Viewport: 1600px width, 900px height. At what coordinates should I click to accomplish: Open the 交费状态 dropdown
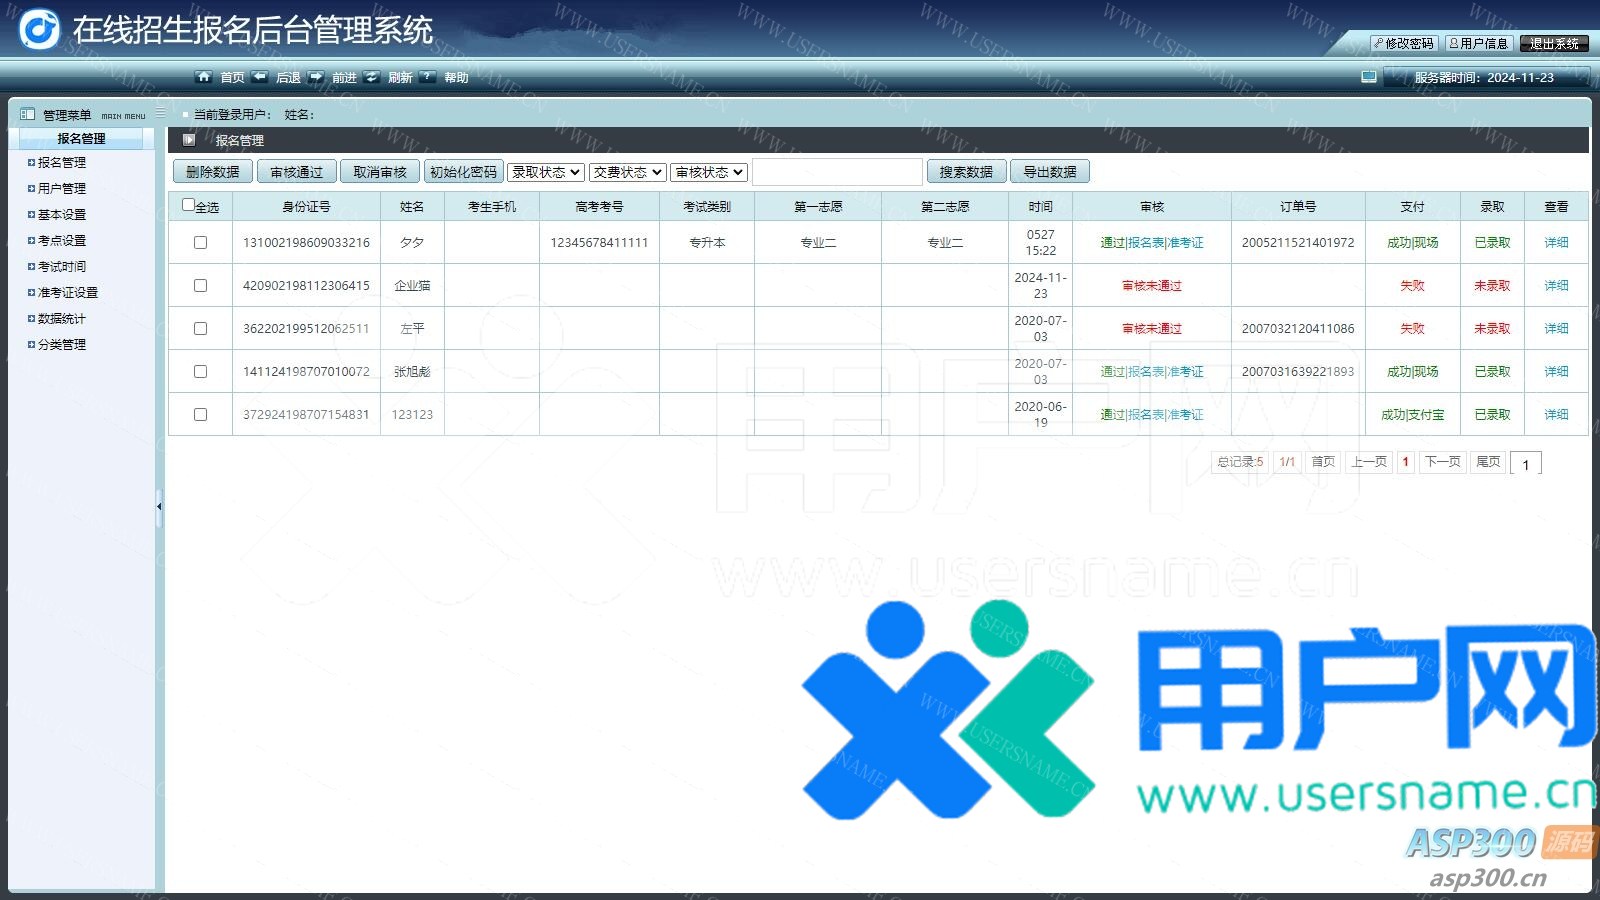(x=627, y=172)
